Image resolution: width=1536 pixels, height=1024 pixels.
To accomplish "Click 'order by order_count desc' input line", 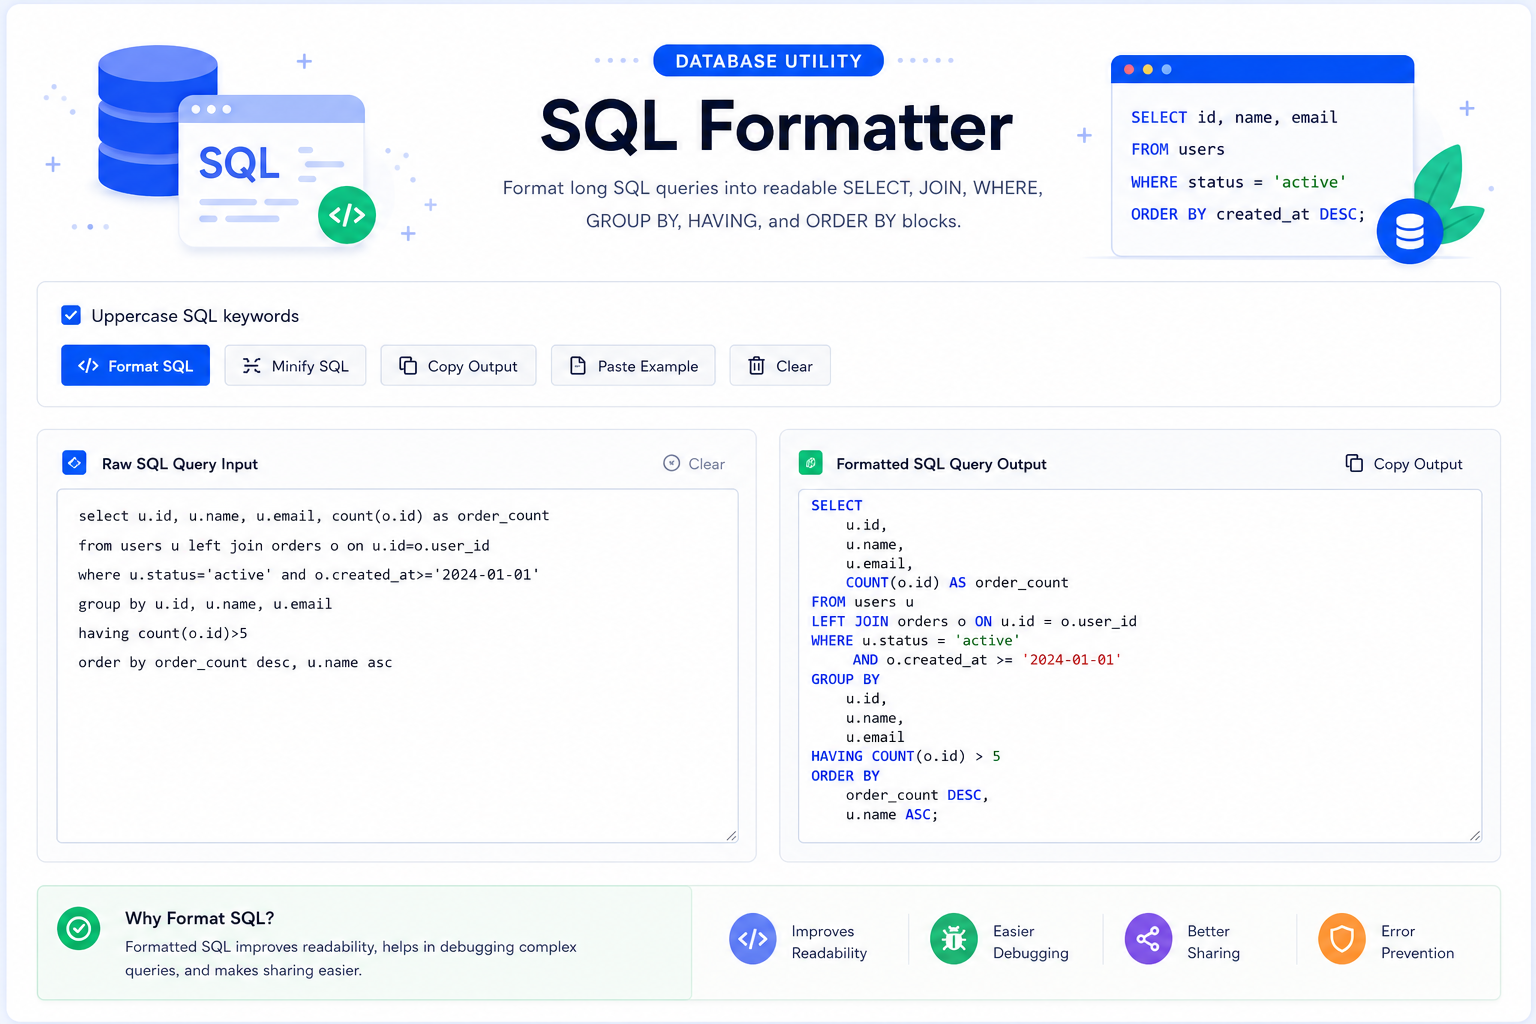I will [235, 662].
